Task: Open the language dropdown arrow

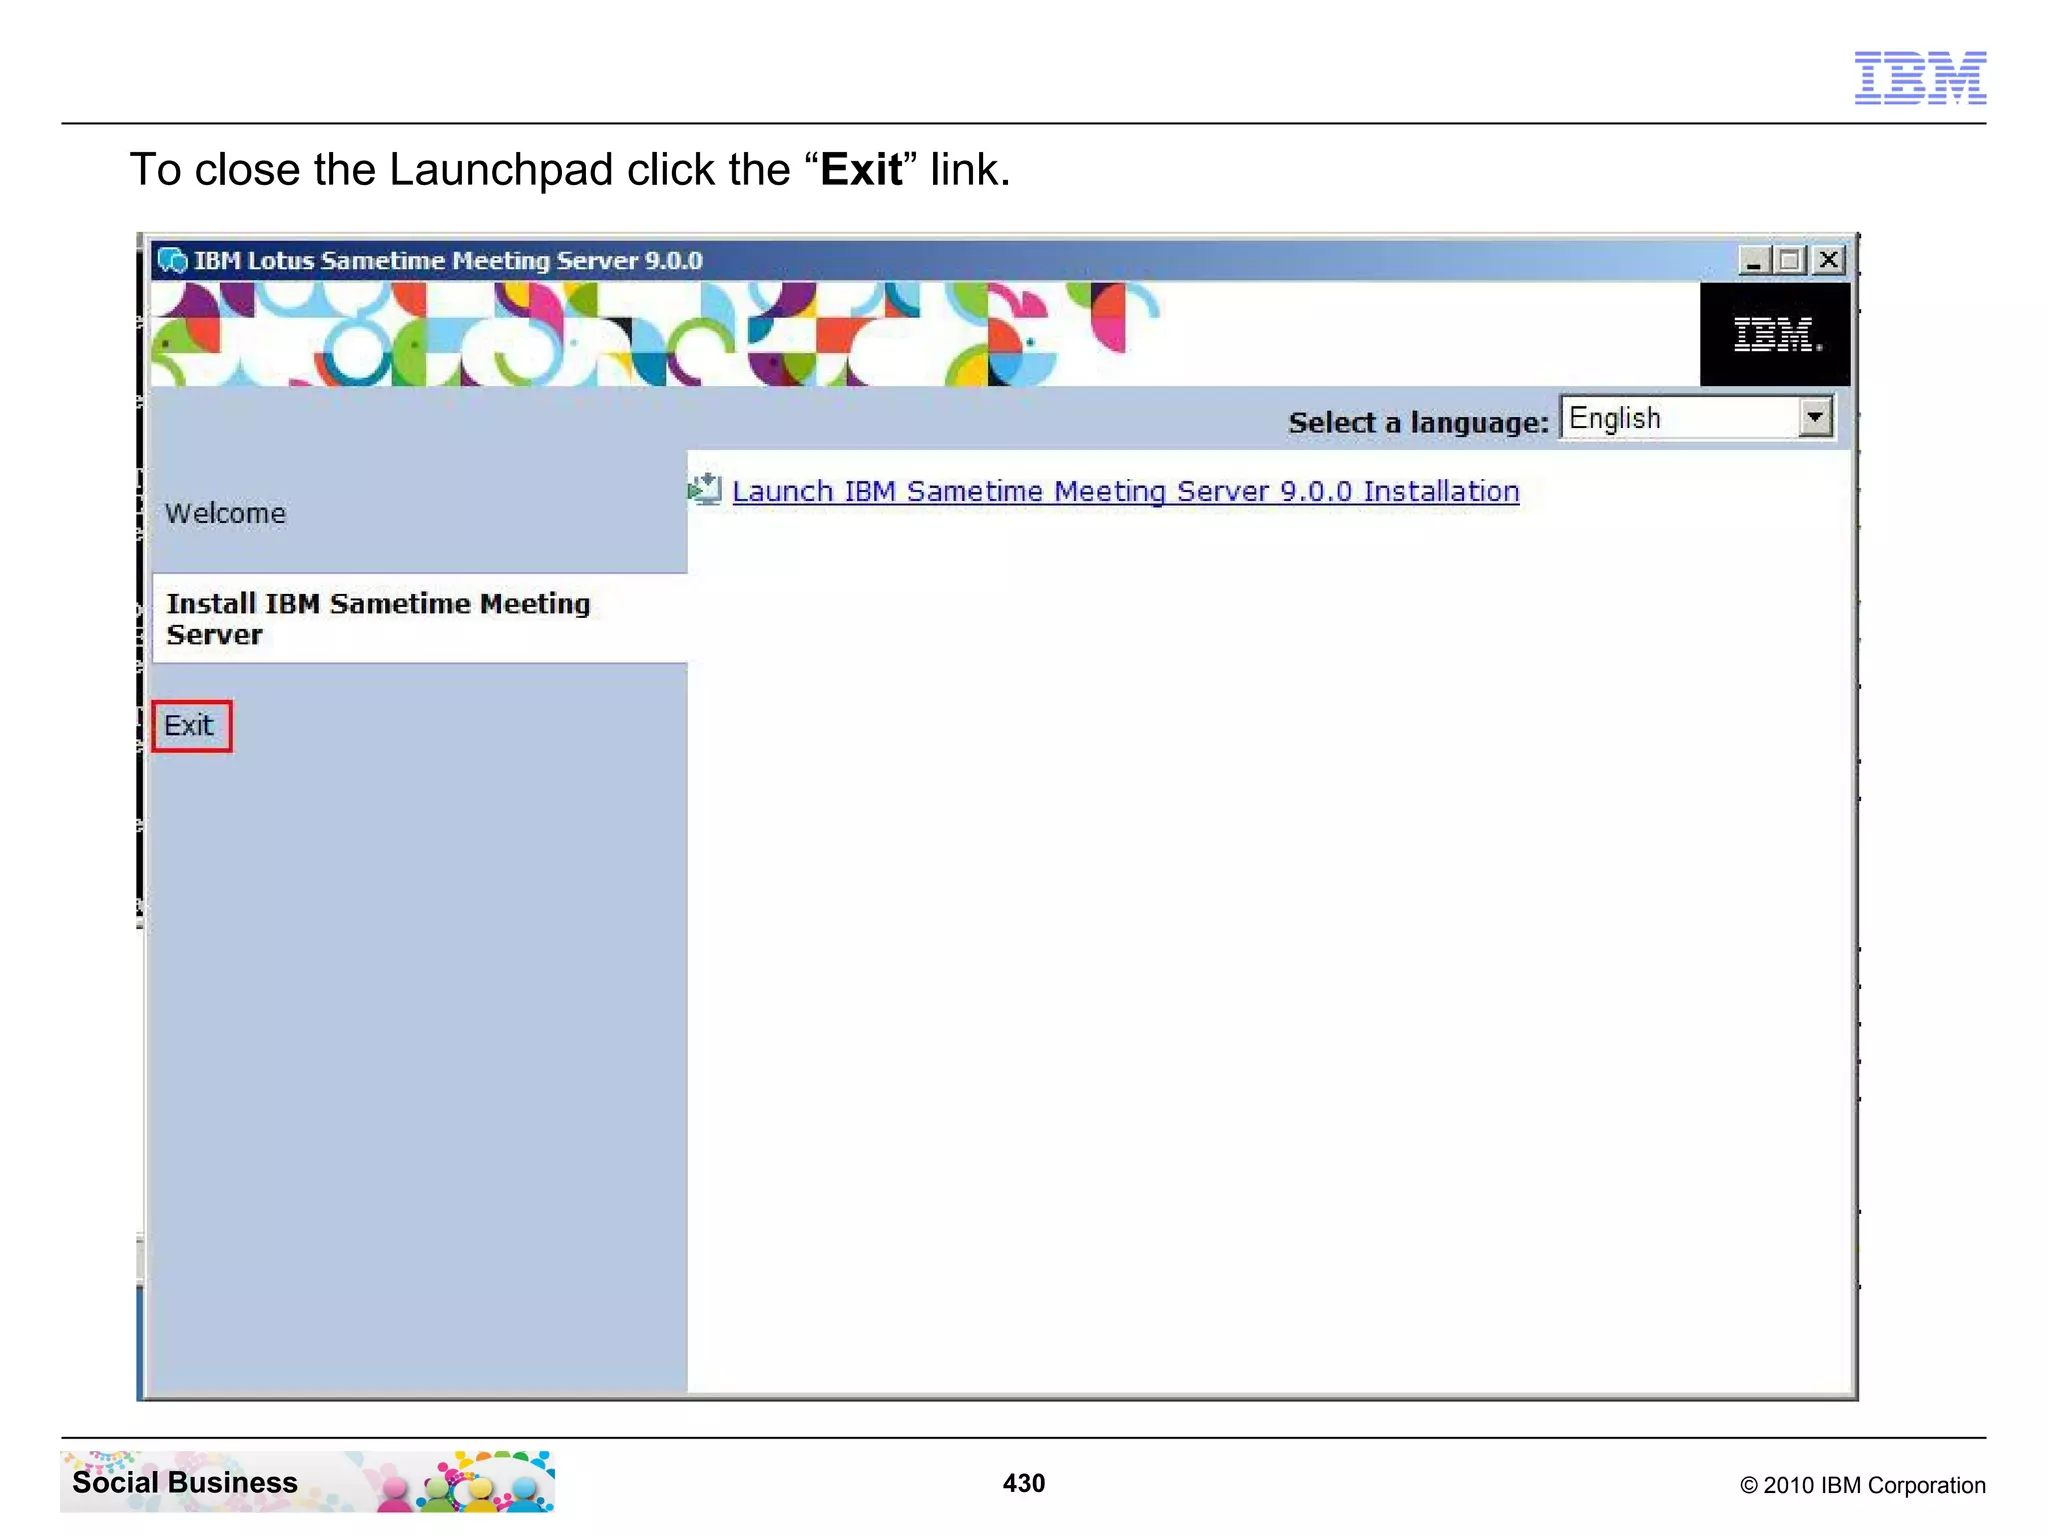Action: pyautogui.click(x=1815, y=417)
